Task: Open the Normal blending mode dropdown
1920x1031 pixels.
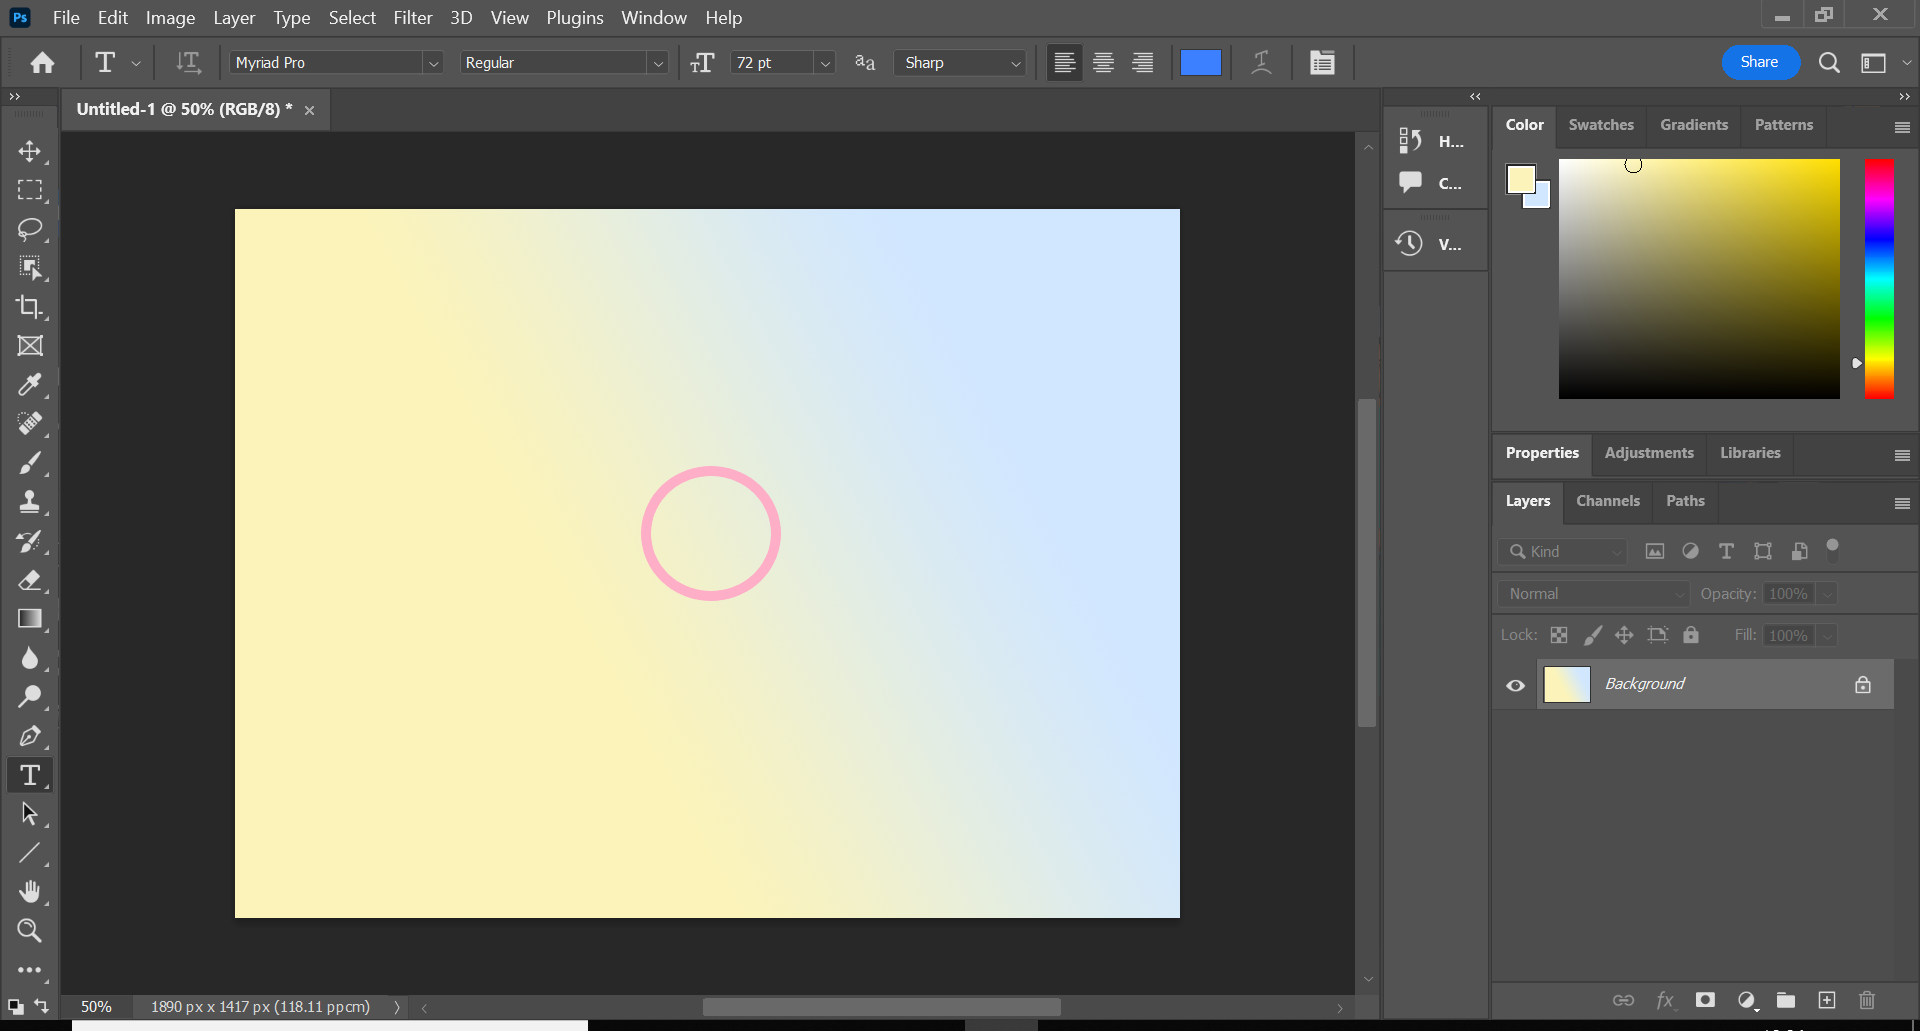Action: coord(1594,594)
